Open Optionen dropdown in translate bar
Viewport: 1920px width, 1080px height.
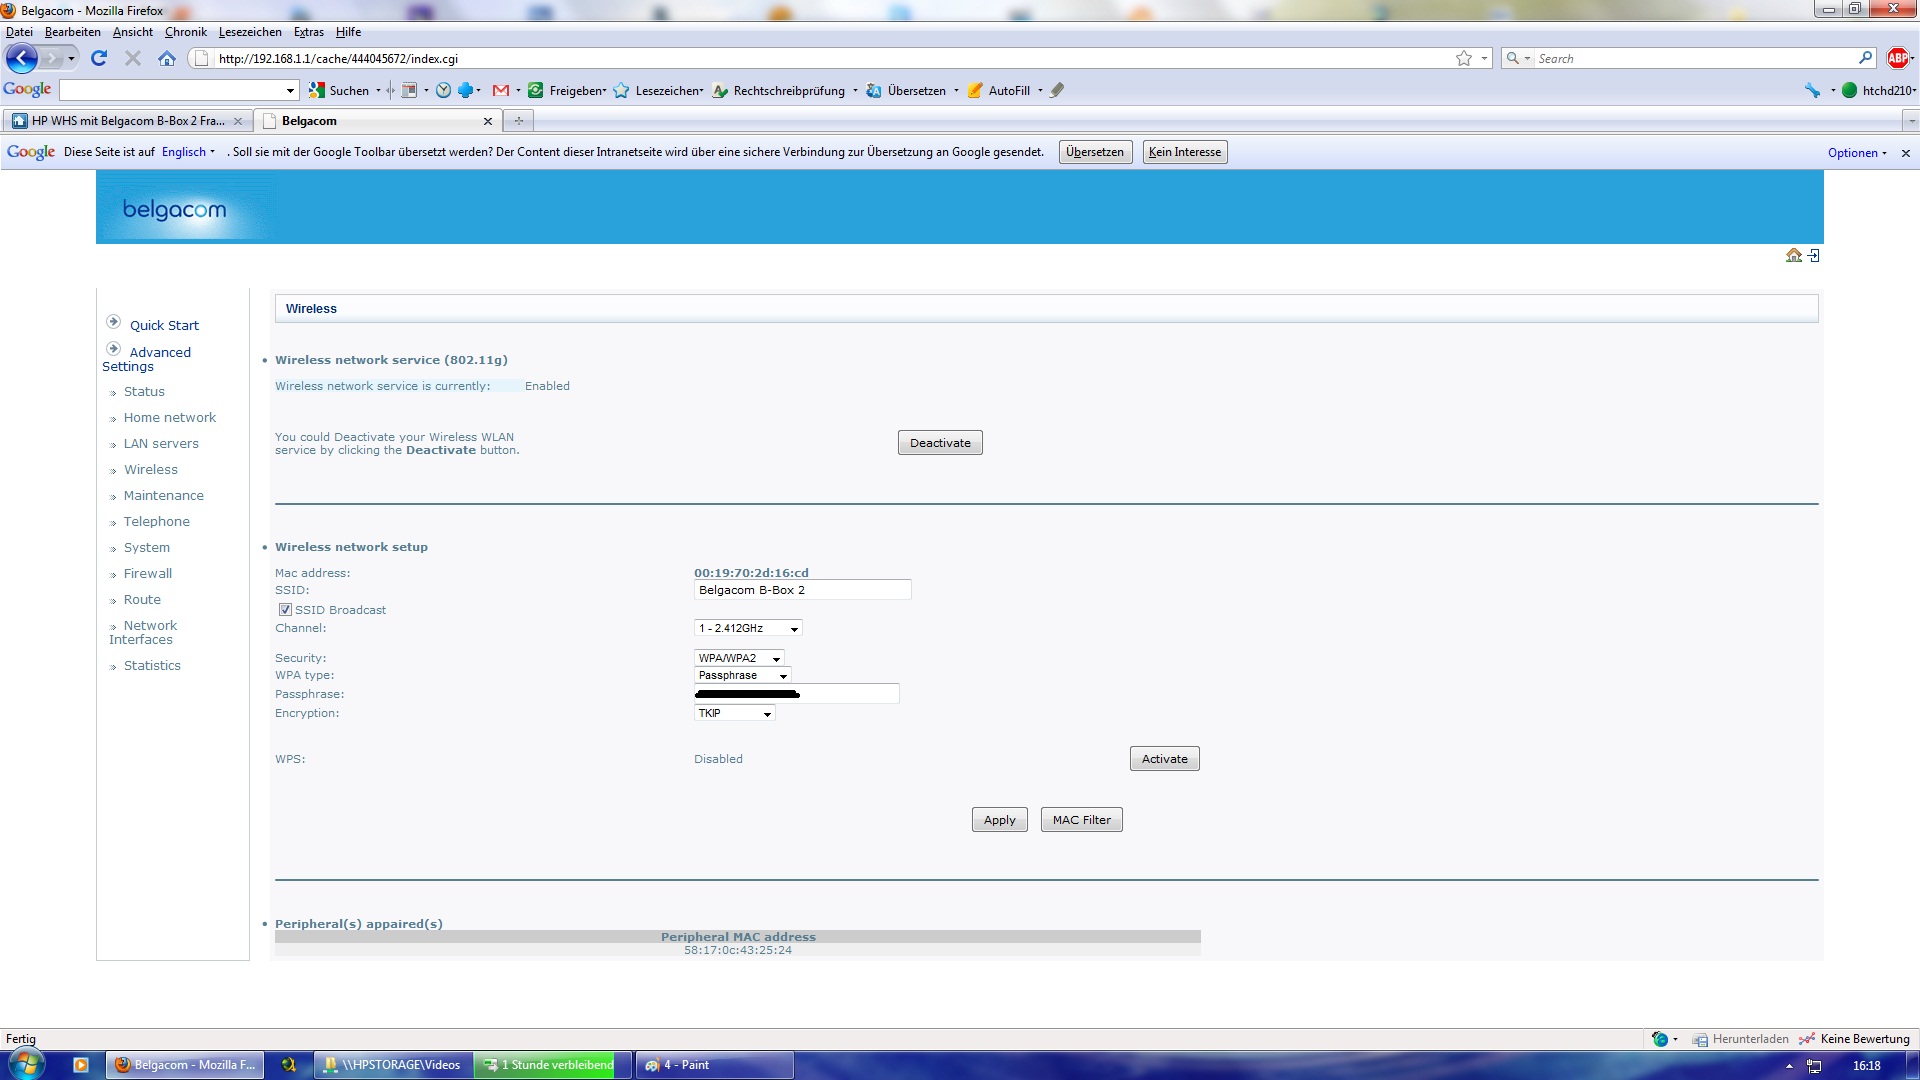tap(1857, 152)
